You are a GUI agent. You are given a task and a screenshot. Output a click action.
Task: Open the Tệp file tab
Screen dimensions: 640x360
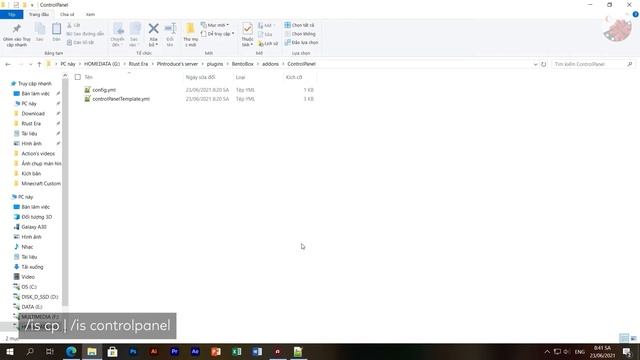(11, 15)
